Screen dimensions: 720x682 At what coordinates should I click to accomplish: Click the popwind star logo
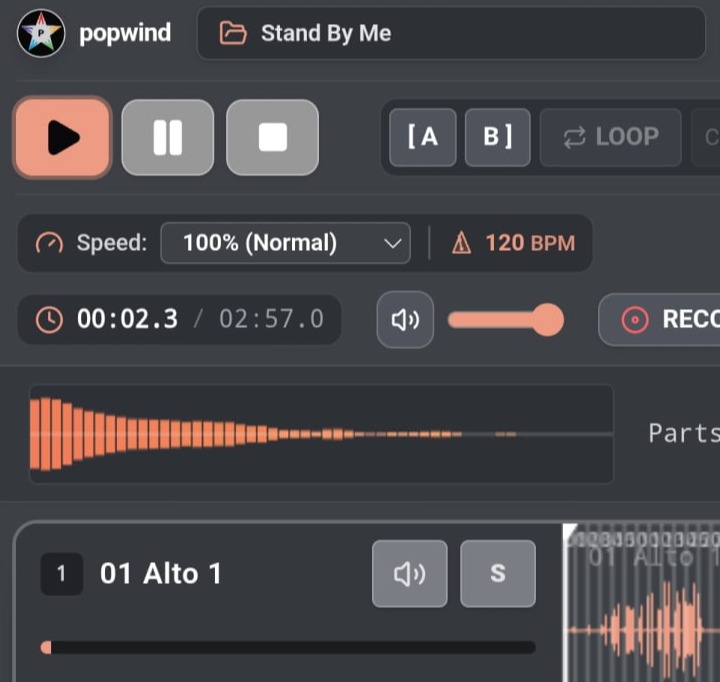click(41, 33)
